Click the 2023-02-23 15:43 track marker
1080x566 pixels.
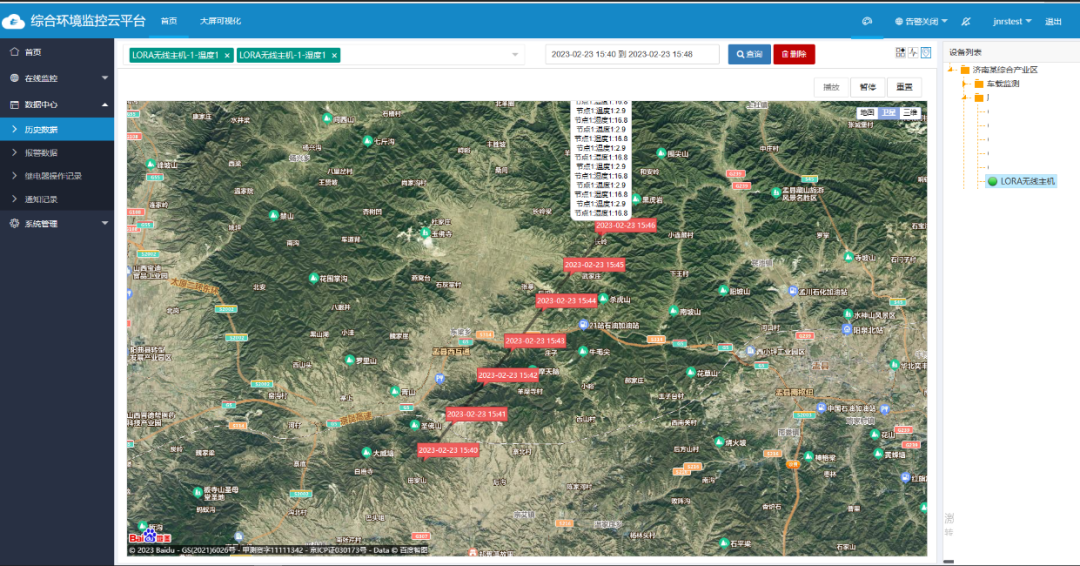[534, 341]
